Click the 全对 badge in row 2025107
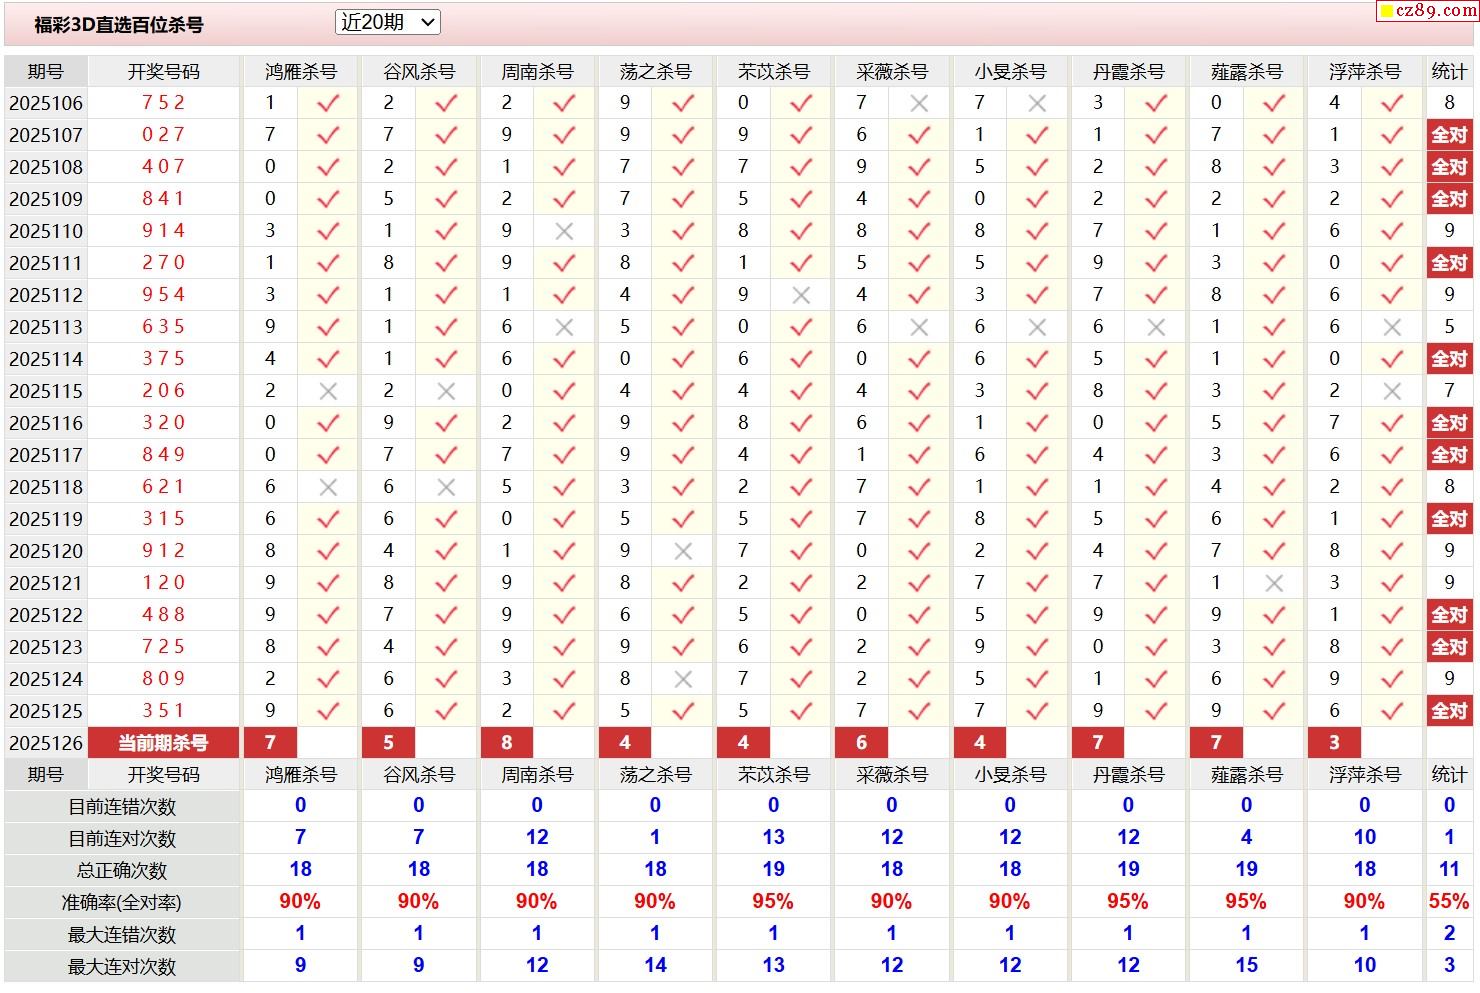The width and height of the screenshot is (1480, 993). click(1449, 135)
